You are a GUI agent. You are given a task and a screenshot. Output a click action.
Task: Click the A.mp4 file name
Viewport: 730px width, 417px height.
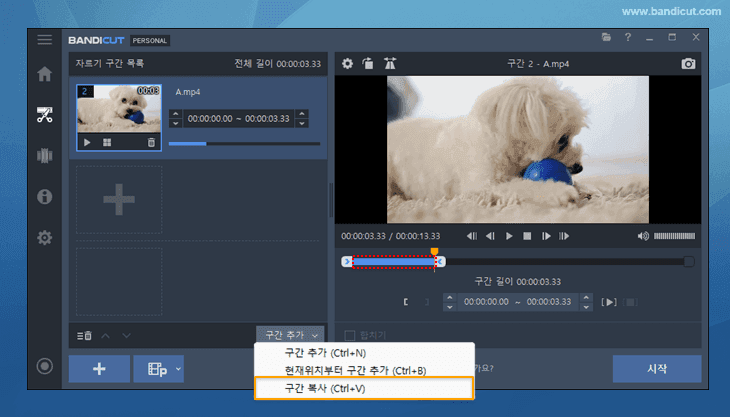coord(188,92)
